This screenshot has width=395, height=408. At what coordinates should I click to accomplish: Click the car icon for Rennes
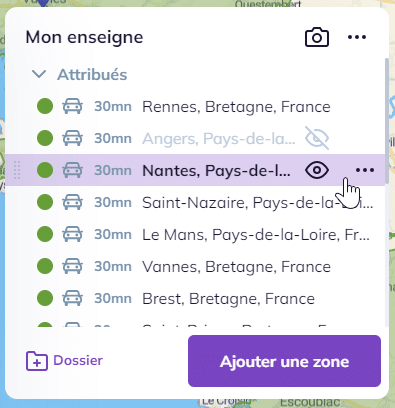click(x=72, y=106)
